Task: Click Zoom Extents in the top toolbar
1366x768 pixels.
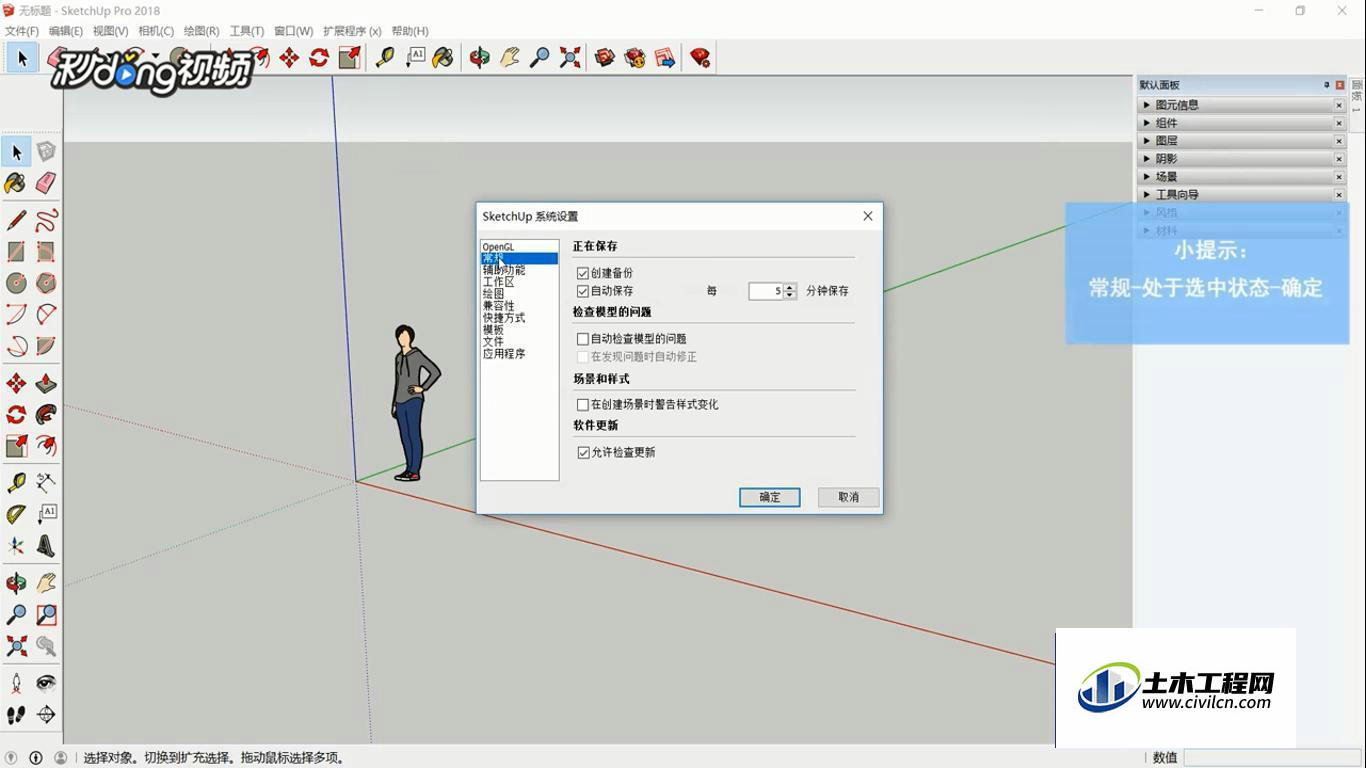Action: tap(570, 58)
